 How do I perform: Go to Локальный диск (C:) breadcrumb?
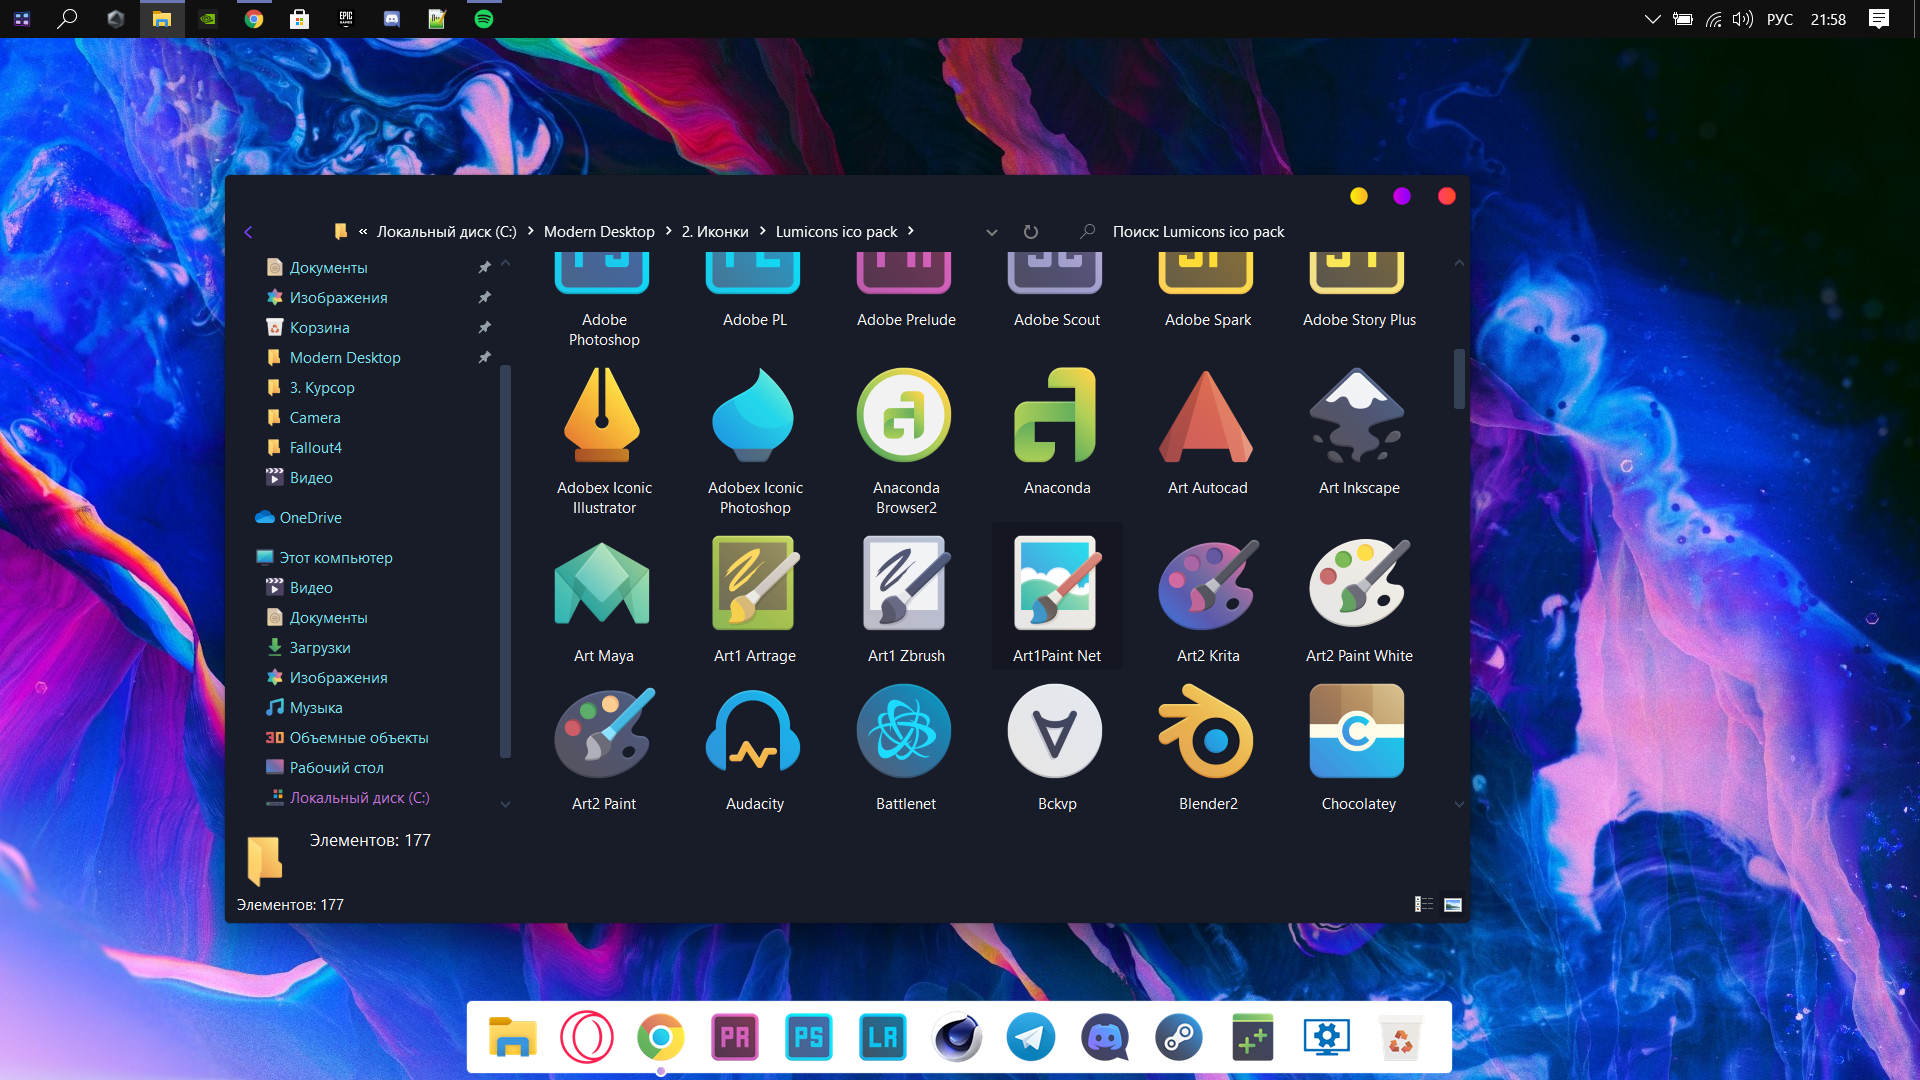pos(446,231)
